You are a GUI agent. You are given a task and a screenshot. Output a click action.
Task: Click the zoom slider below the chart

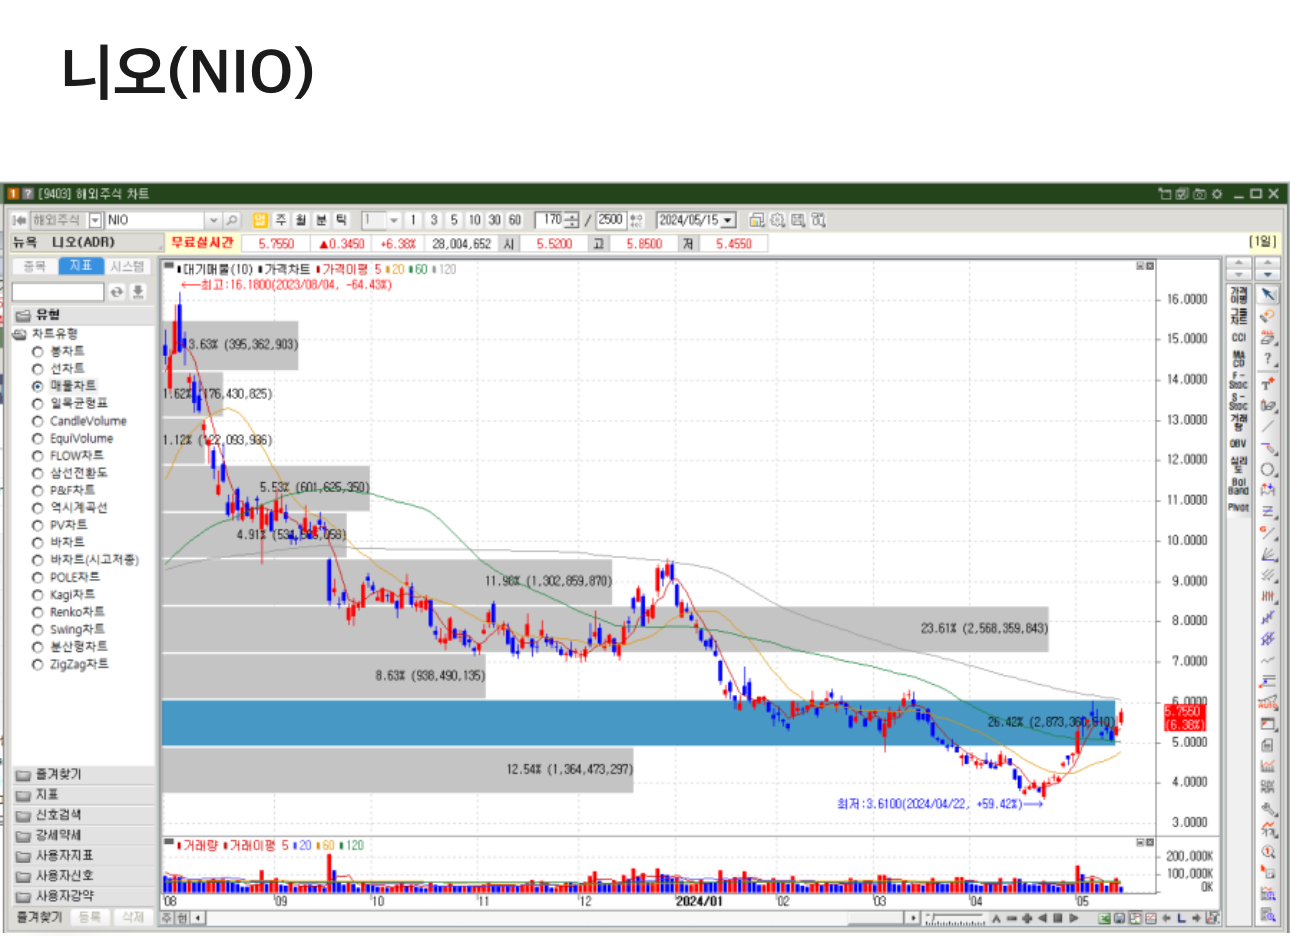click(x=955, y=919)
